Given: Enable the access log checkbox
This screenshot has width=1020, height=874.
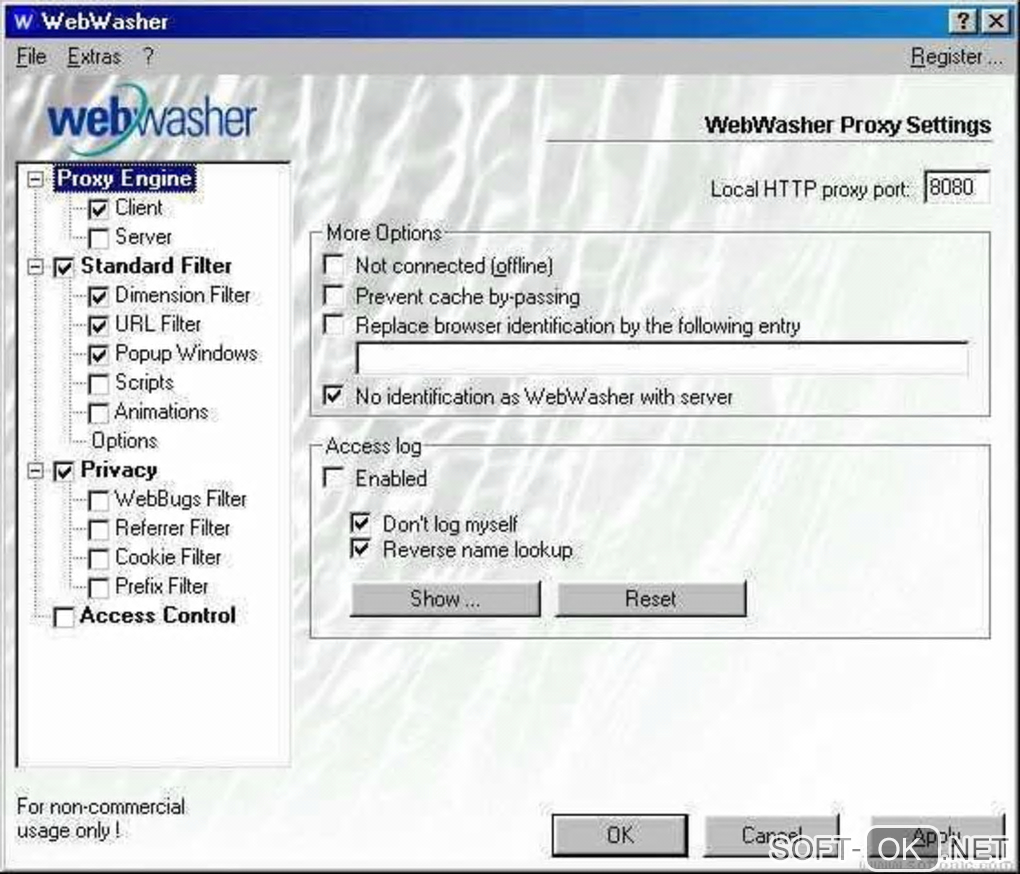Looking at the screenshot, I should [x=334, y=477].
